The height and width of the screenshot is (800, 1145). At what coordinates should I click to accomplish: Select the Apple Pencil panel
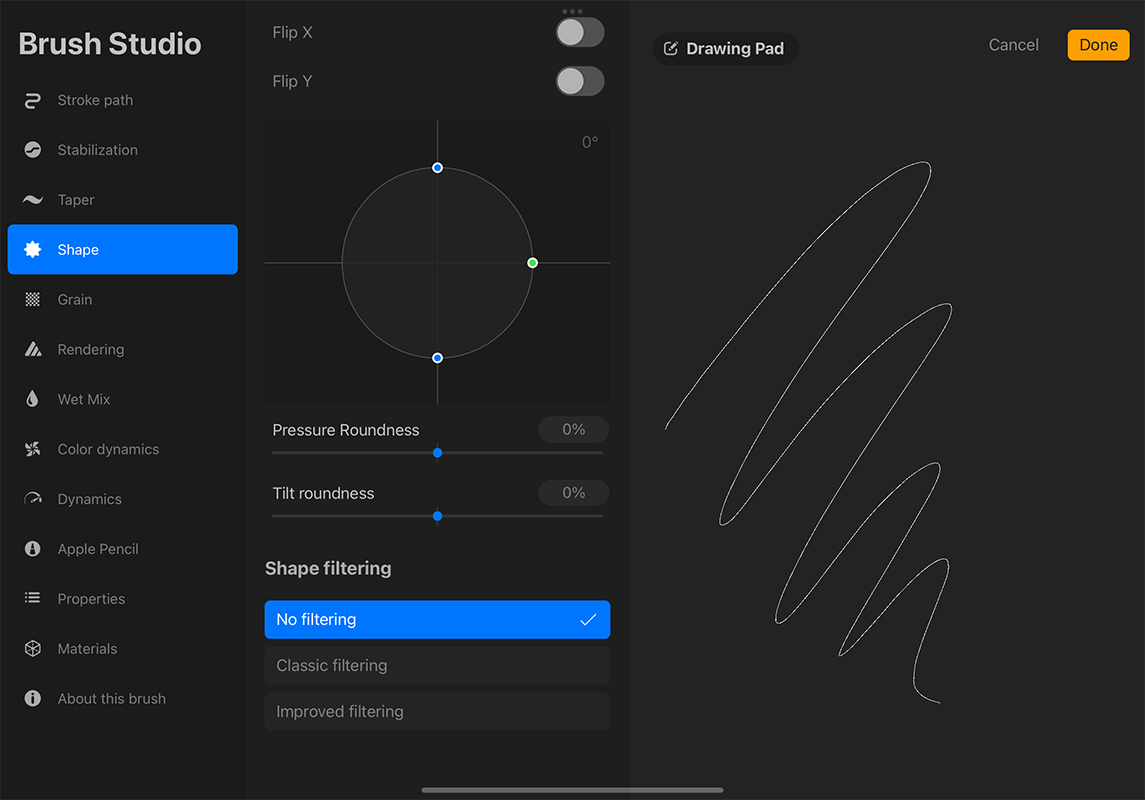[97, 549]
